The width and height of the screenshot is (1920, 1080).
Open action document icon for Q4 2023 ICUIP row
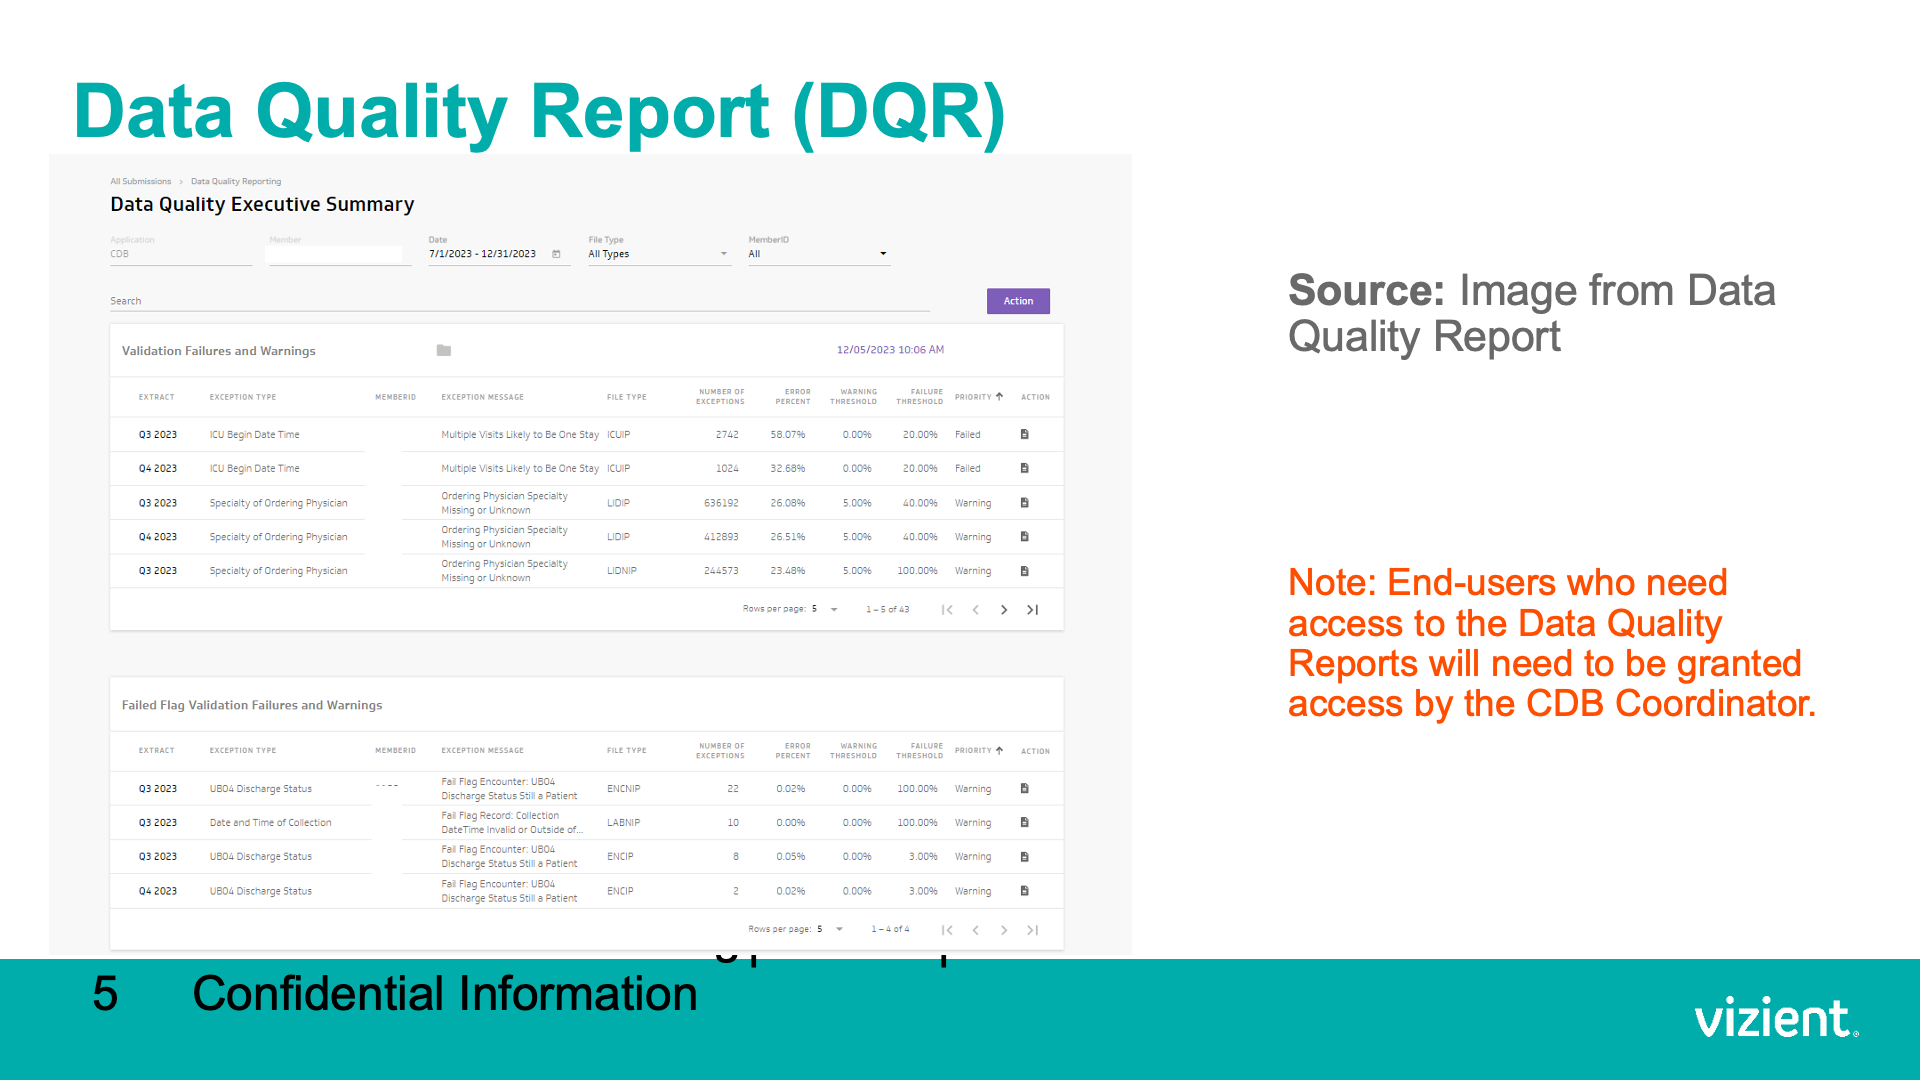click(x=1024, y=468)
